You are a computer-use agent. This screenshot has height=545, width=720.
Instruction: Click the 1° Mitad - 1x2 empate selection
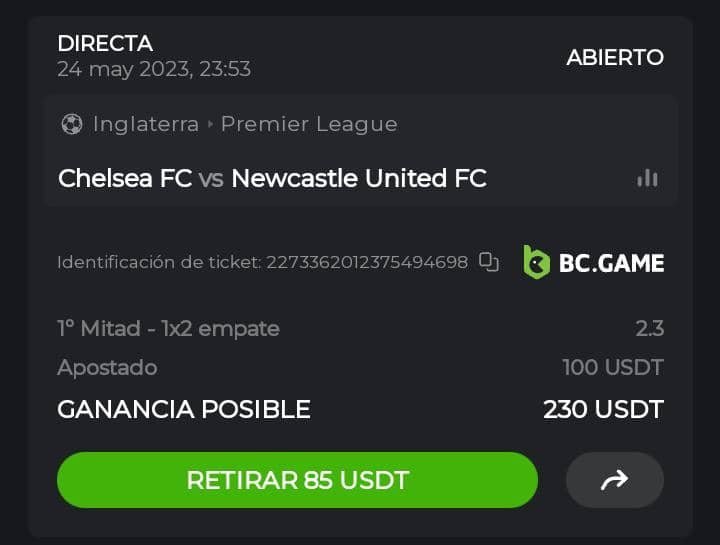click(168, 328)
